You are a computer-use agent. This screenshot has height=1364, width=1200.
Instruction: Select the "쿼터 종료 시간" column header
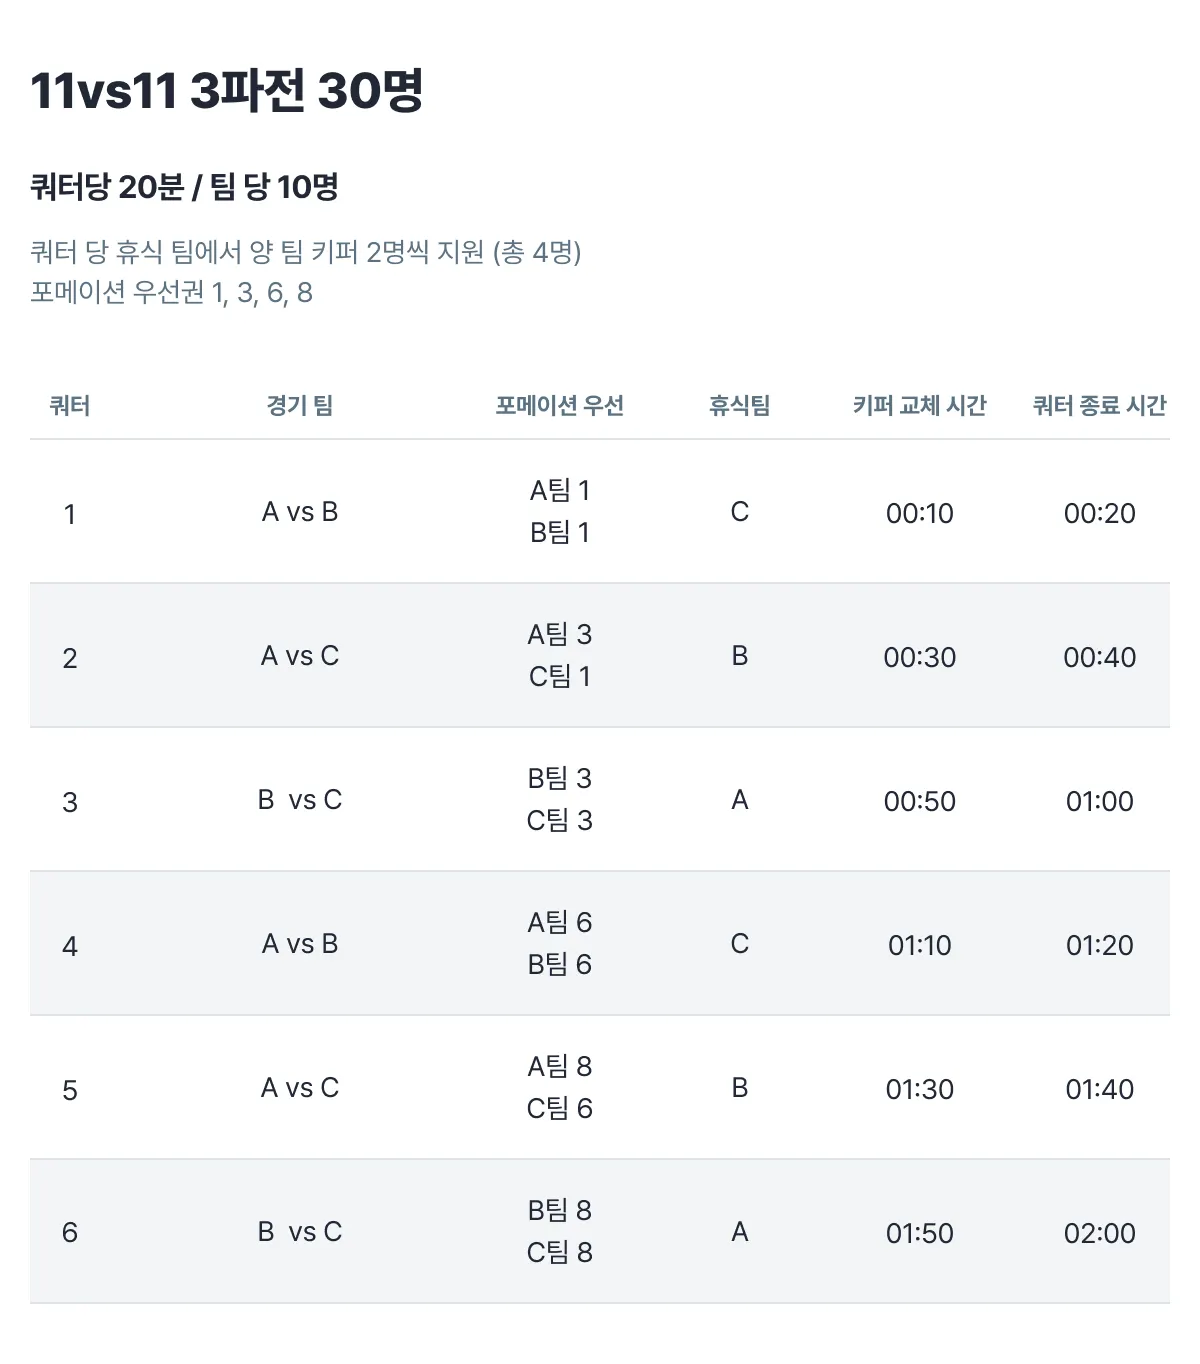(1100, 405)
